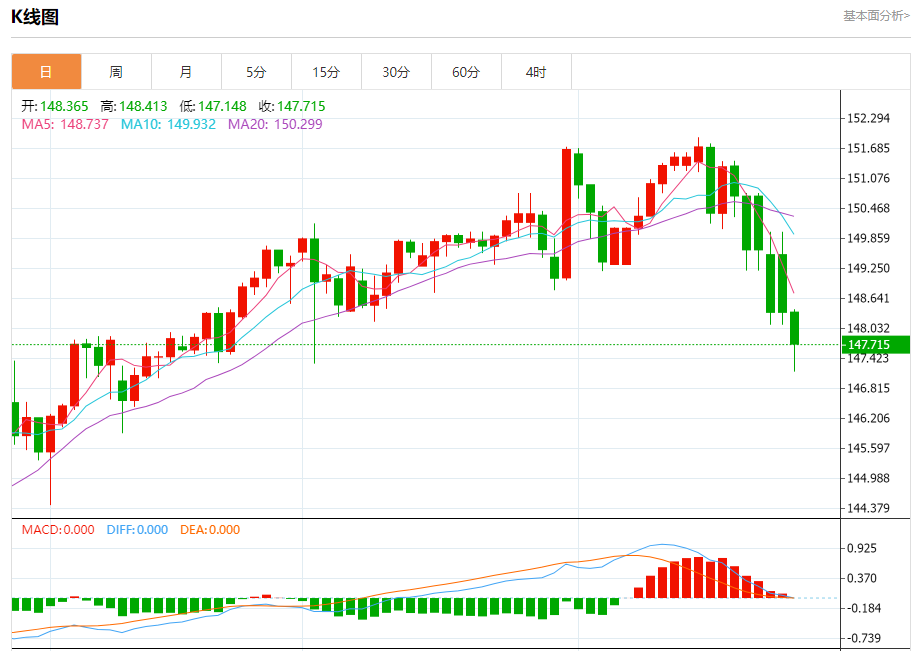
Task: Click MACD axis value -0.184
Action: (x=863, y=608)
